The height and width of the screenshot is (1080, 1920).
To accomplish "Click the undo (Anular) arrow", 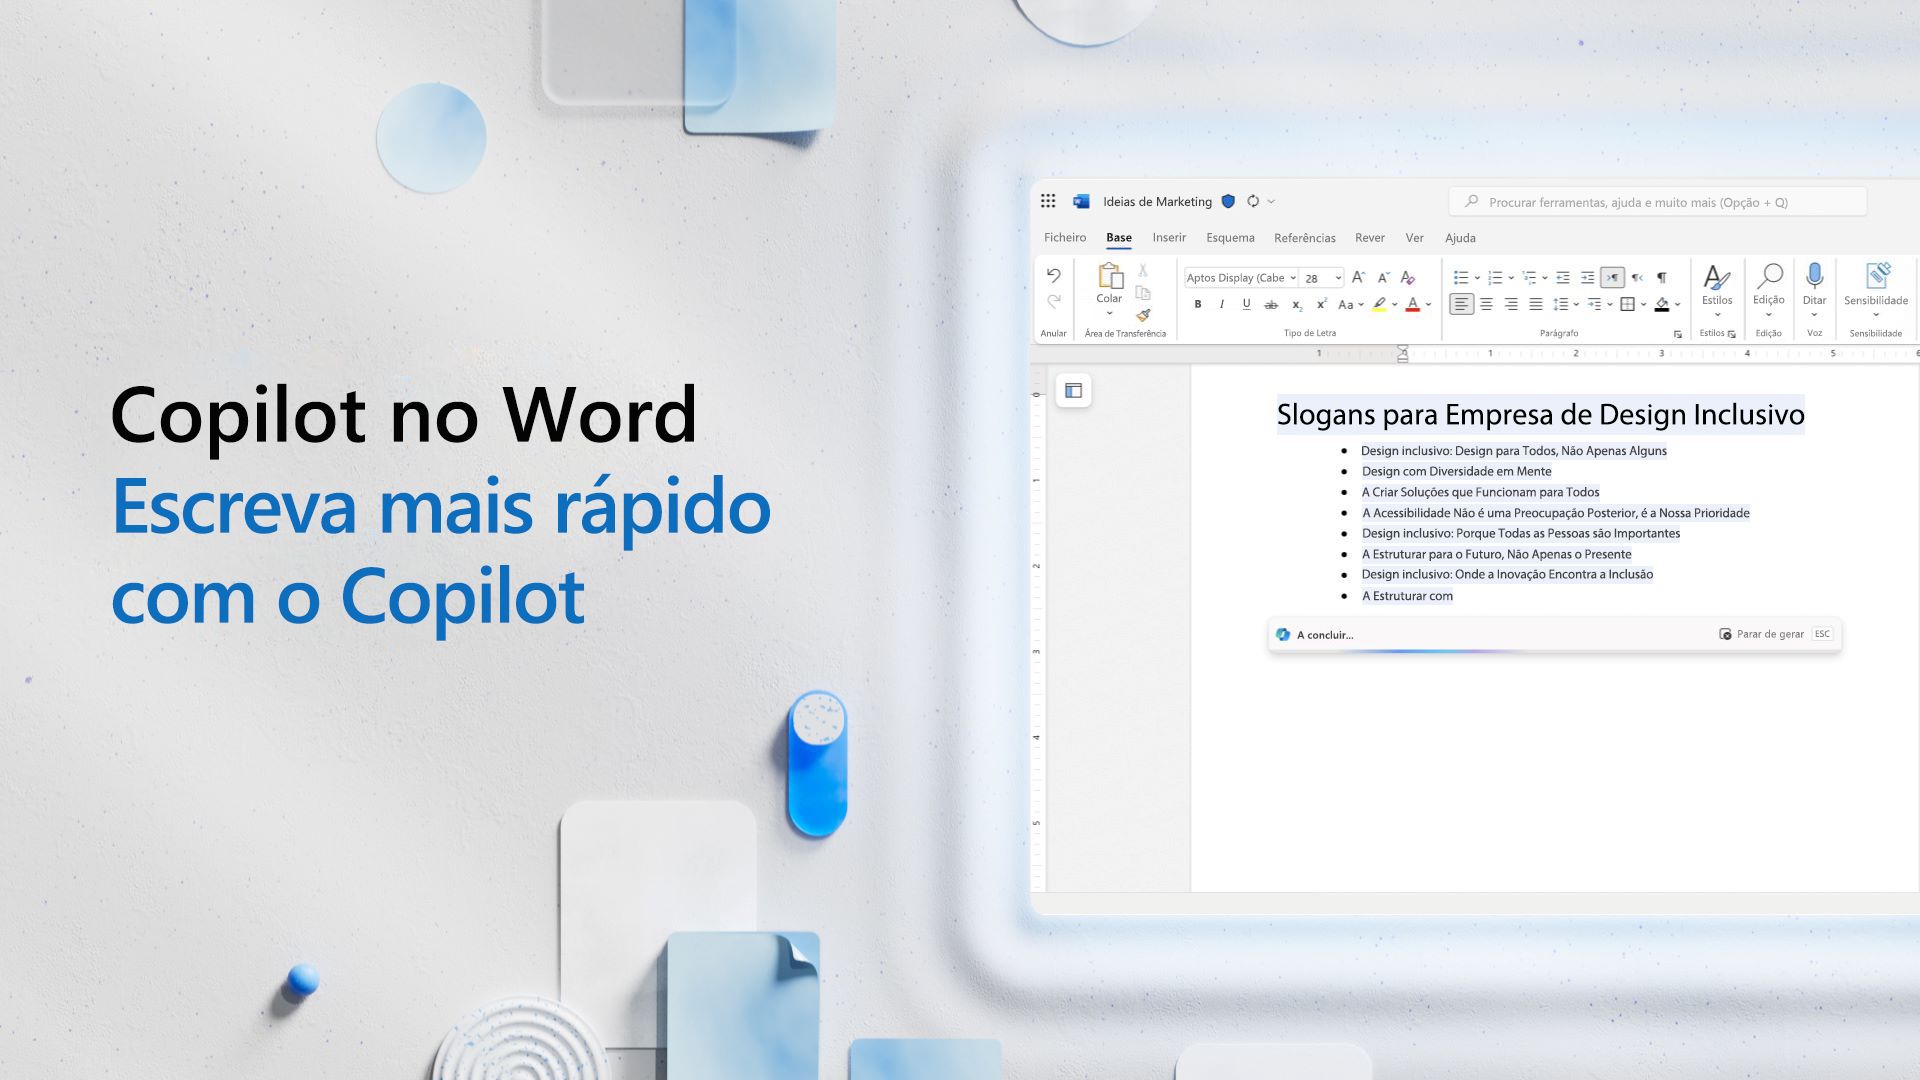I will (1053, 276).
